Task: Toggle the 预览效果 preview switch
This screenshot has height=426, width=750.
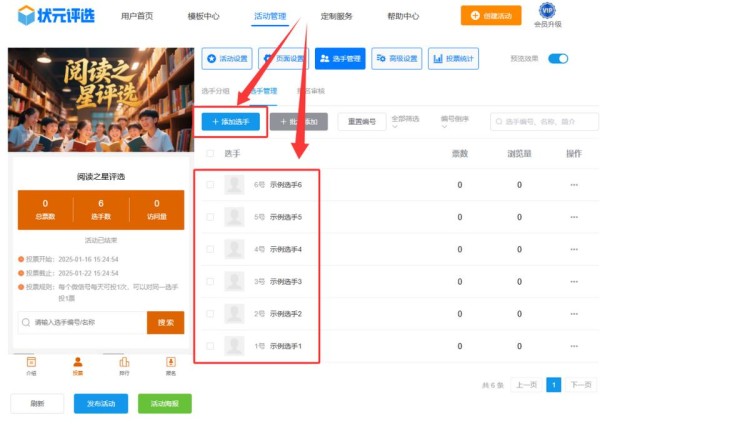Action: (558, 59)
